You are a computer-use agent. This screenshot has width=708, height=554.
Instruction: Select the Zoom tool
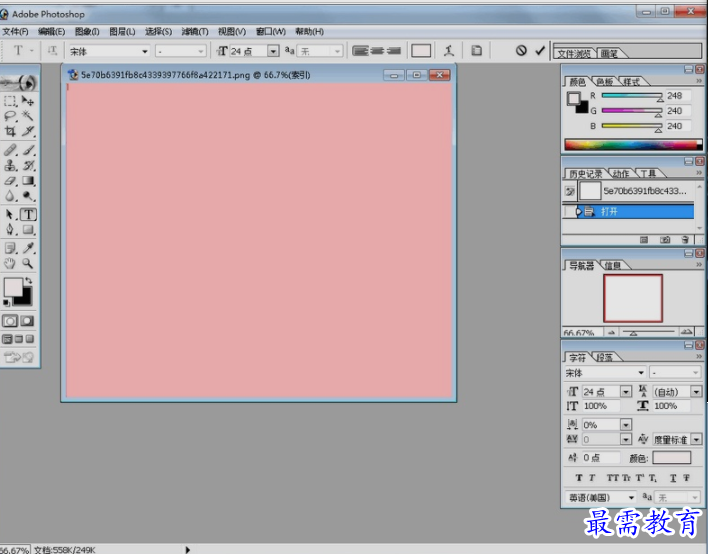pyautogui.click(x=28, y=263)
